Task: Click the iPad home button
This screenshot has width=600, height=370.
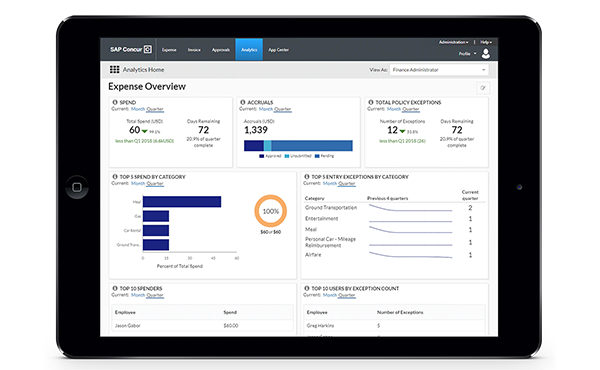Action: 77,187
